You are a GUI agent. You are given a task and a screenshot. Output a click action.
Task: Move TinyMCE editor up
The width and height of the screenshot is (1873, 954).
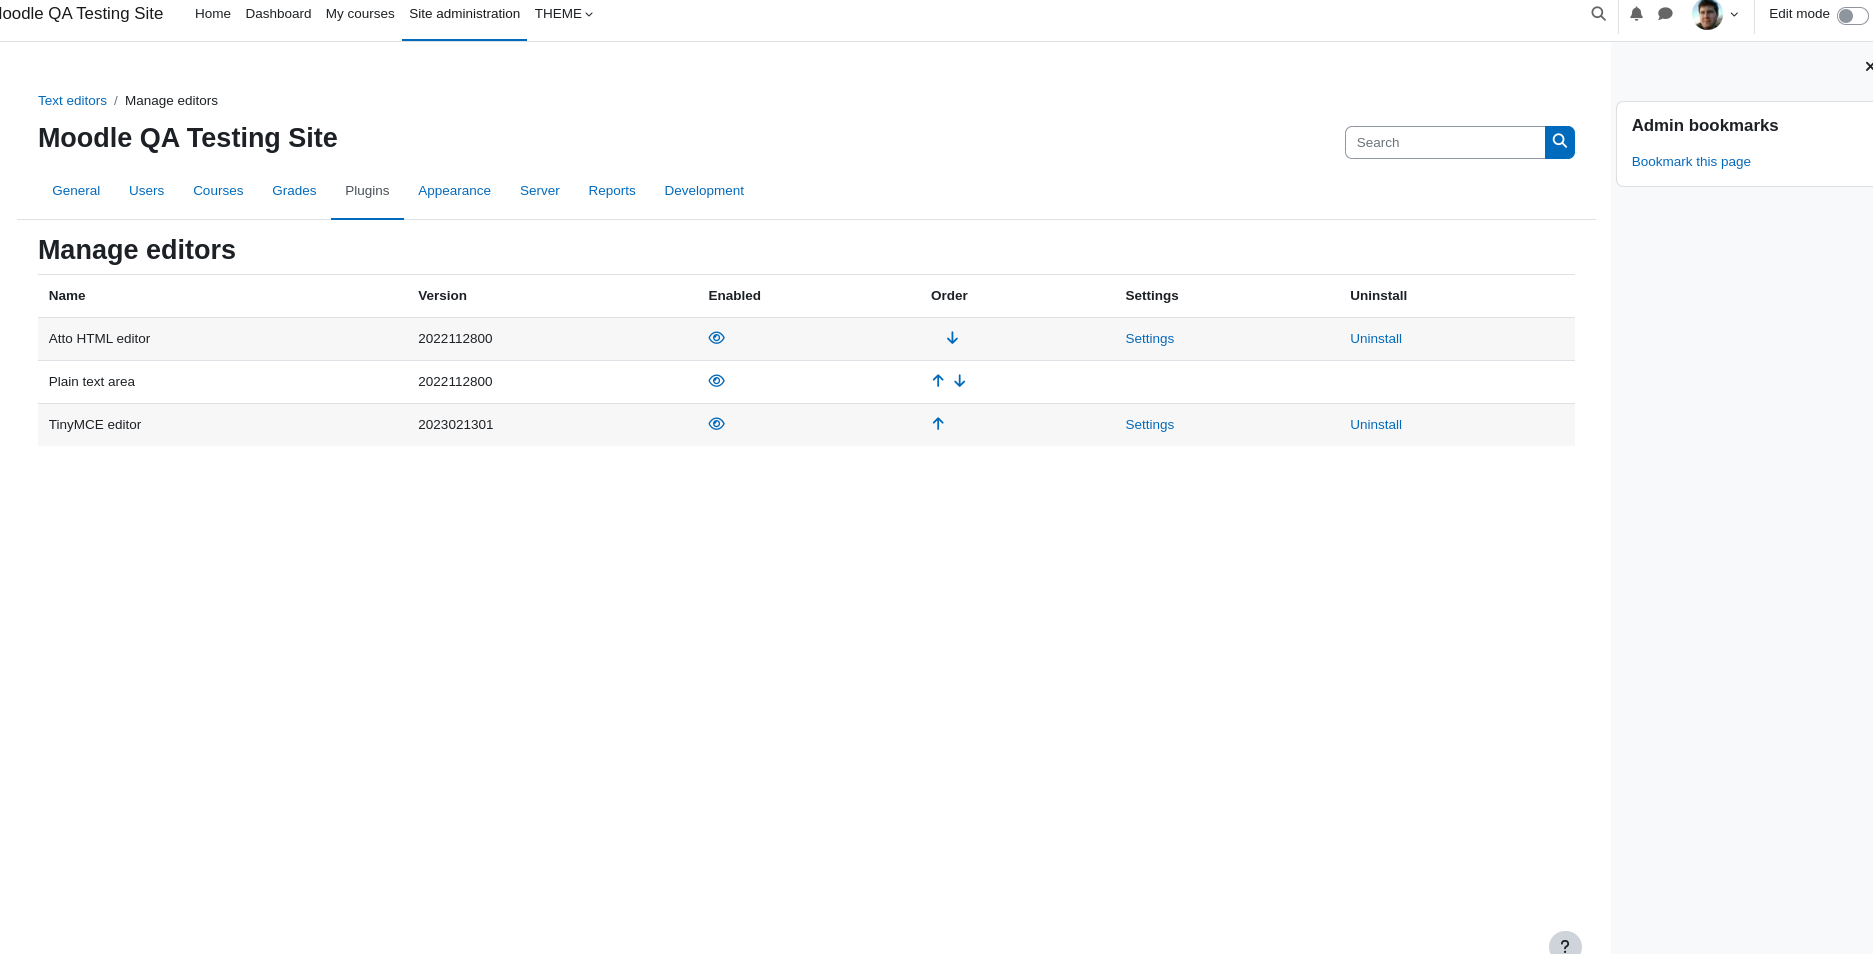pyautogui.click(x=938, y=424)
